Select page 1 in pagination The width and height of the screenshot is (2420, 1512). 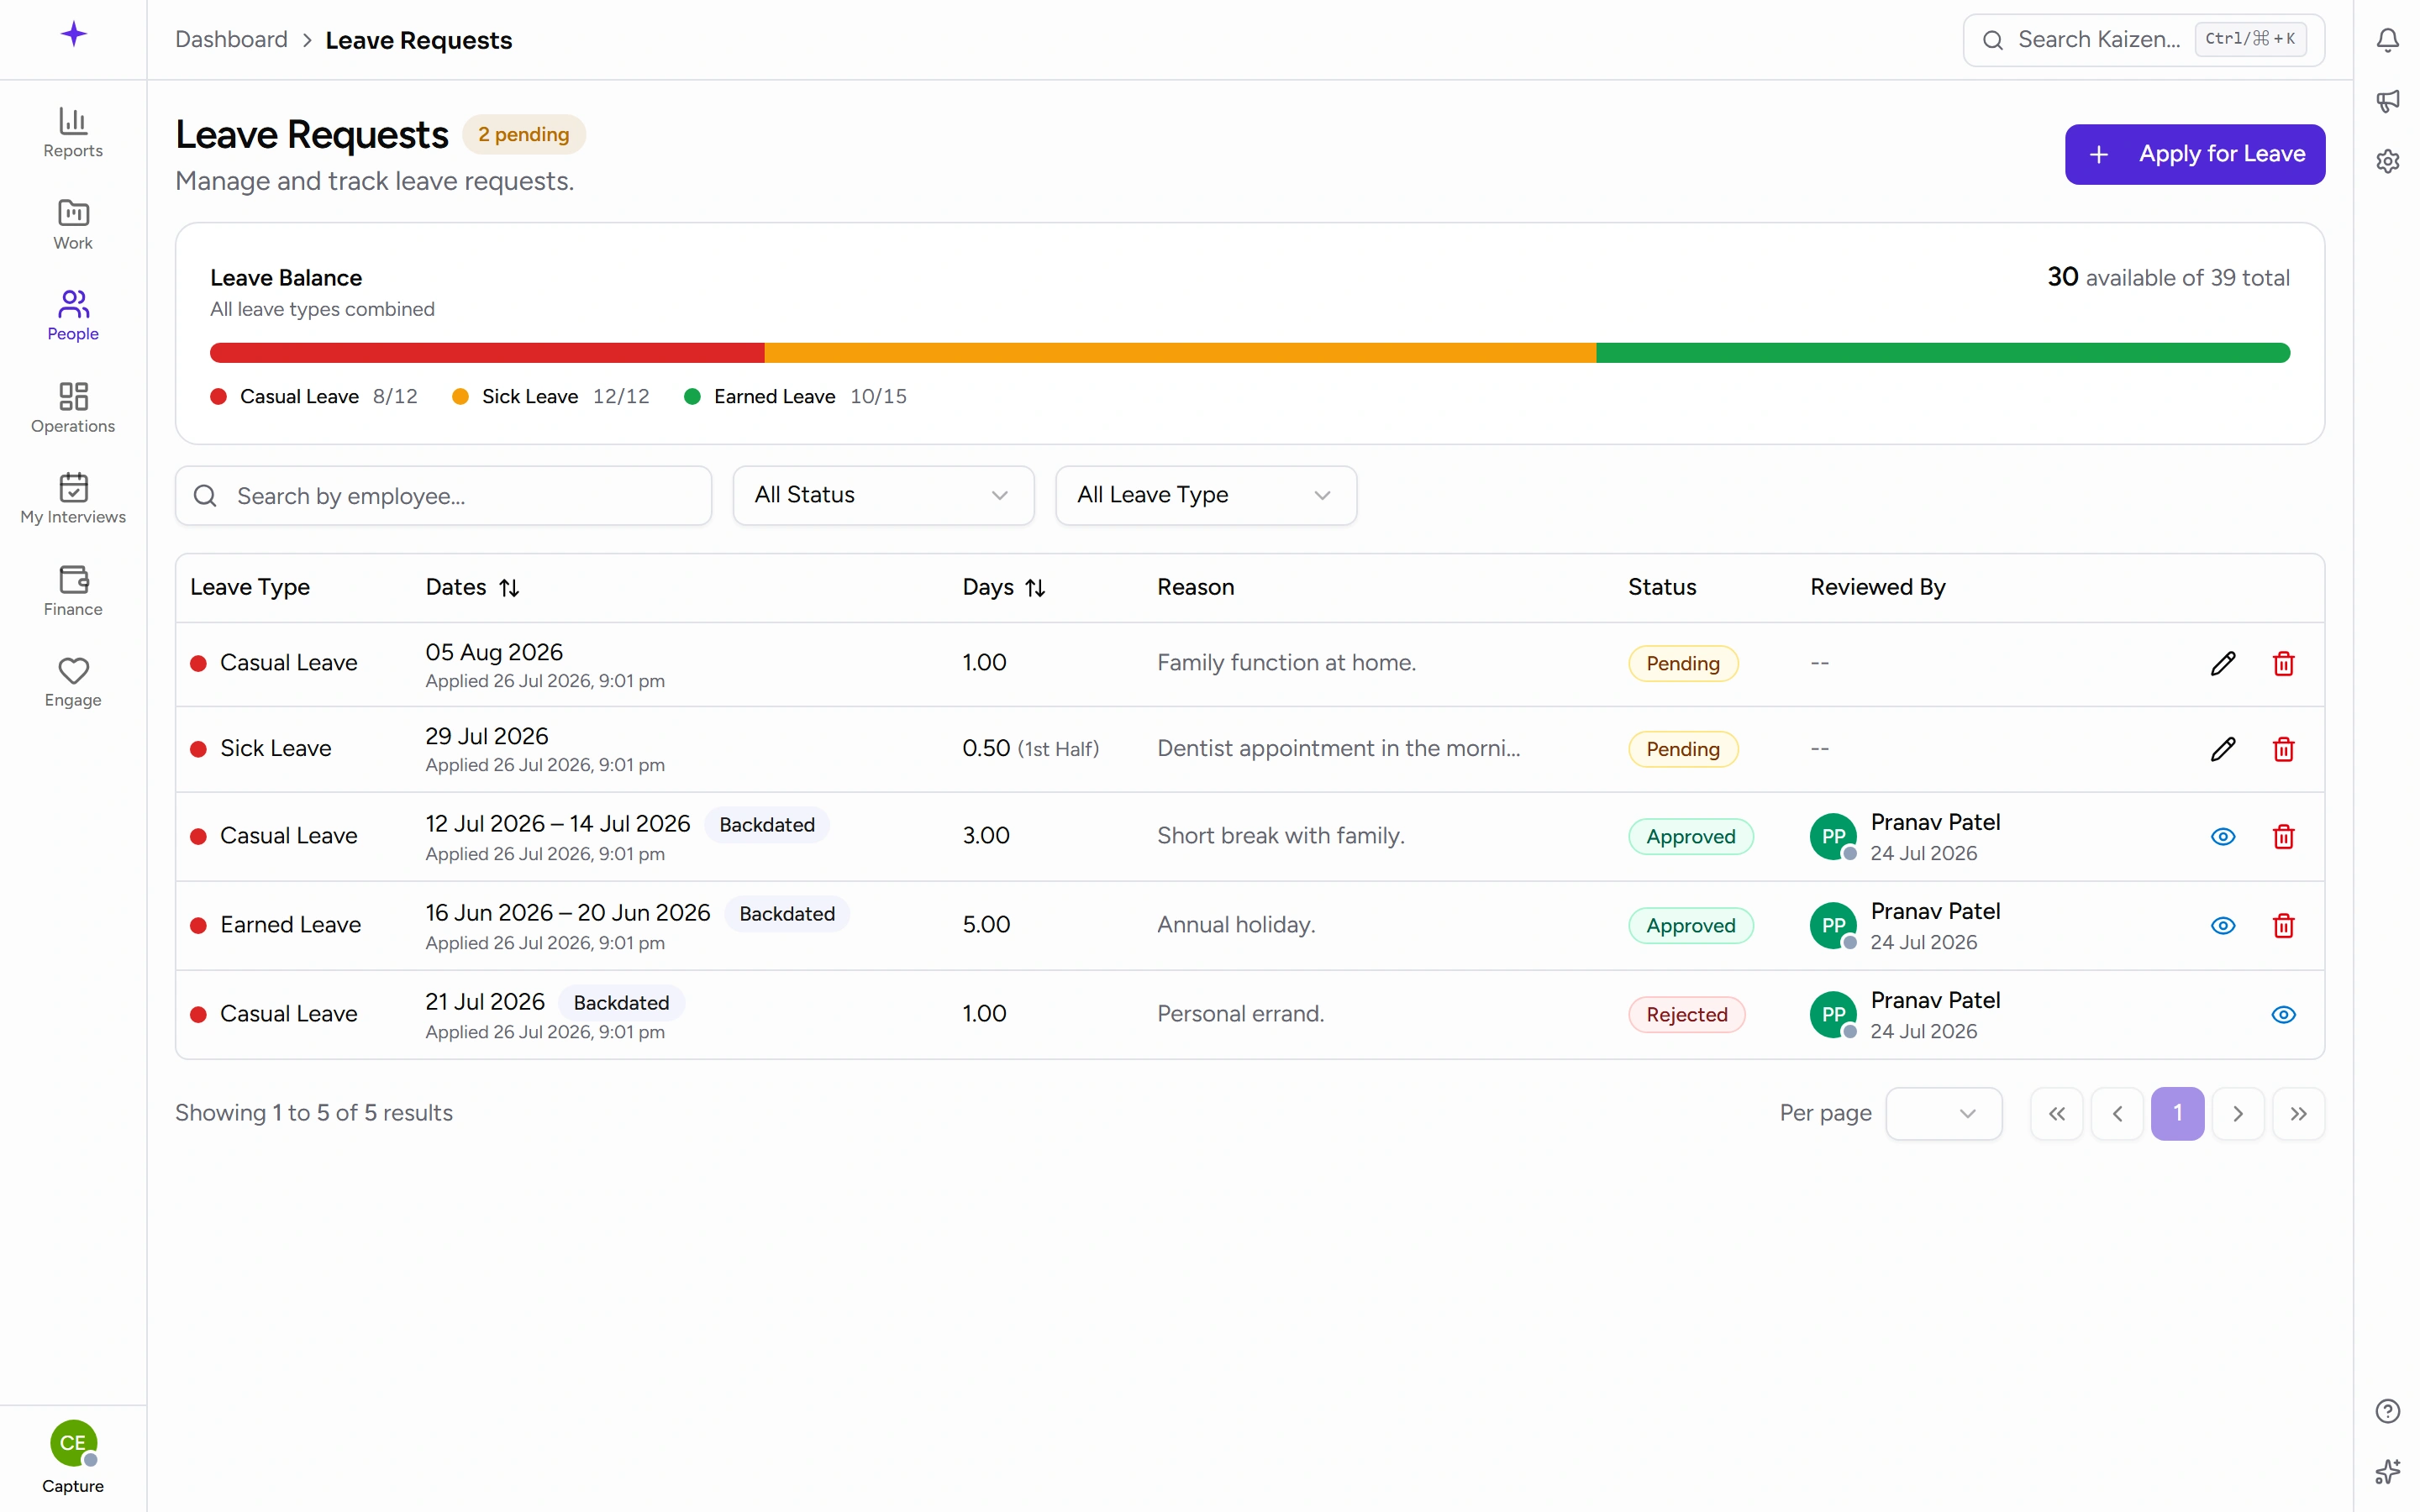(2177, 1113)
